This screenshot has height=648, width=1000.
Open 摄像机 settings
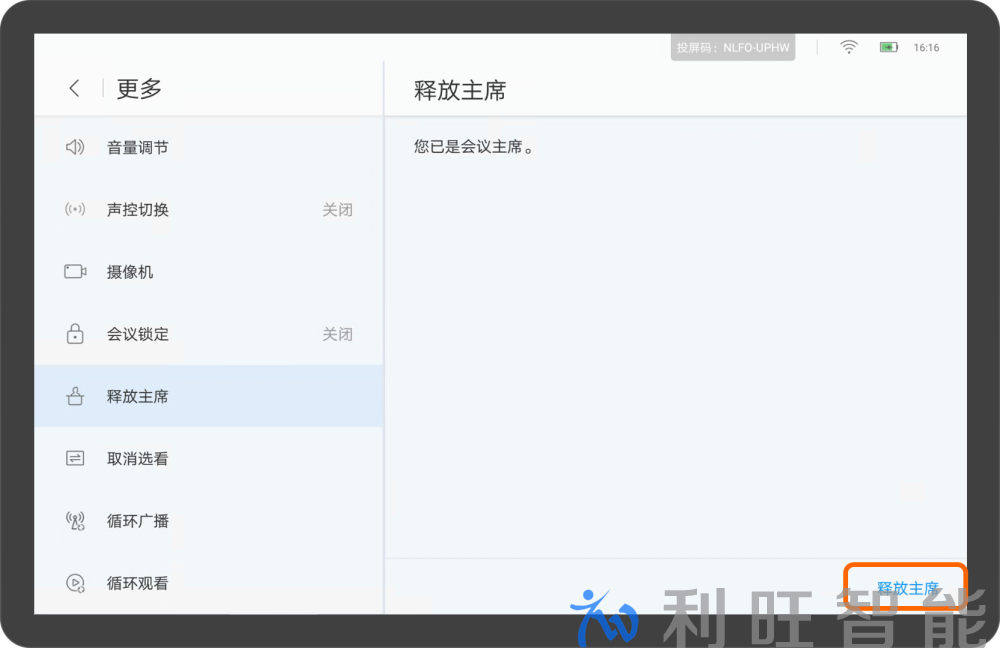[209, 272]
